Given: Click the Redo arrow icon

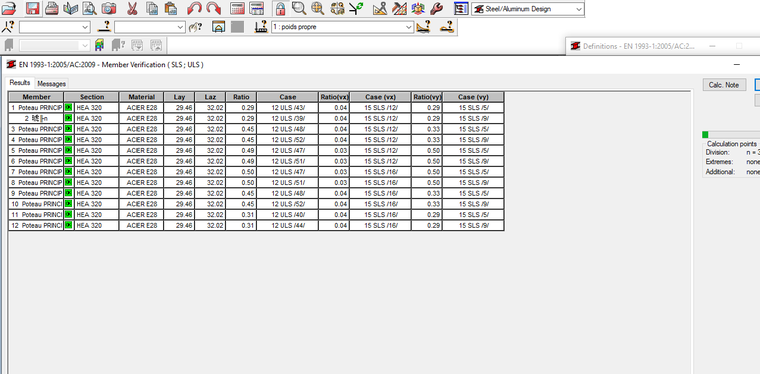Looking at the screenshot, I should tap(213, 8).
